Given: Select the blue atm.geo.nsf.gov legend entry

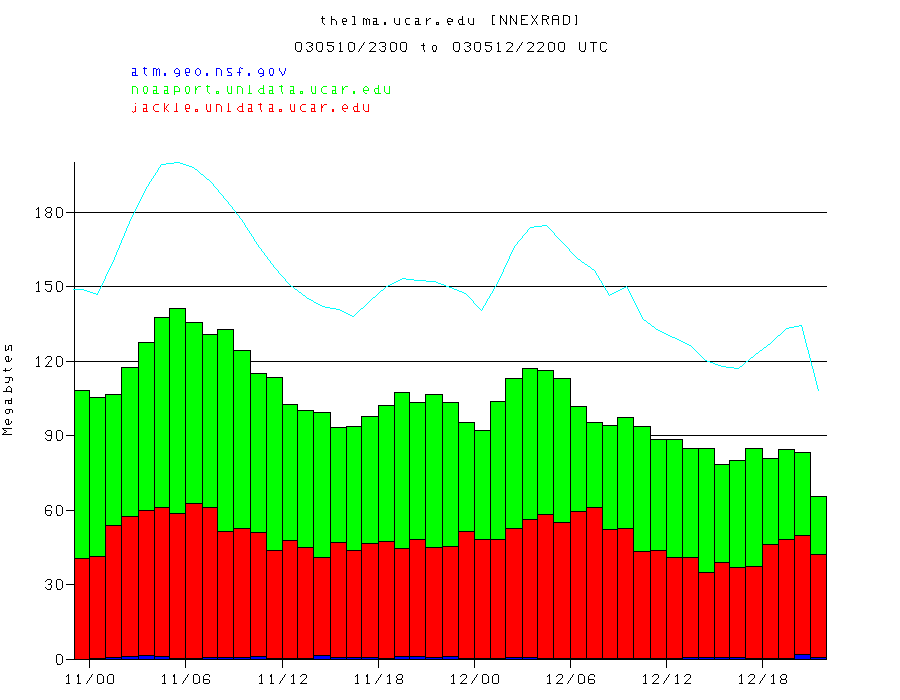Looking at the screenshot, I should [x=208, y=71].
